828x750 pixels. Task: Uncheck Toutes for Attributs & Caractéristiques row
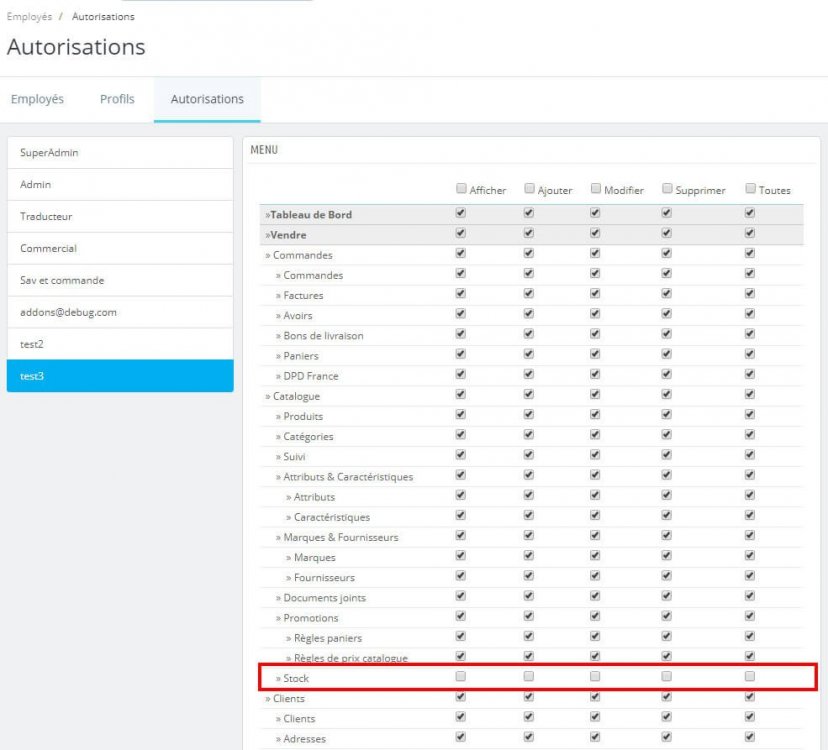(x=750, y=475)
